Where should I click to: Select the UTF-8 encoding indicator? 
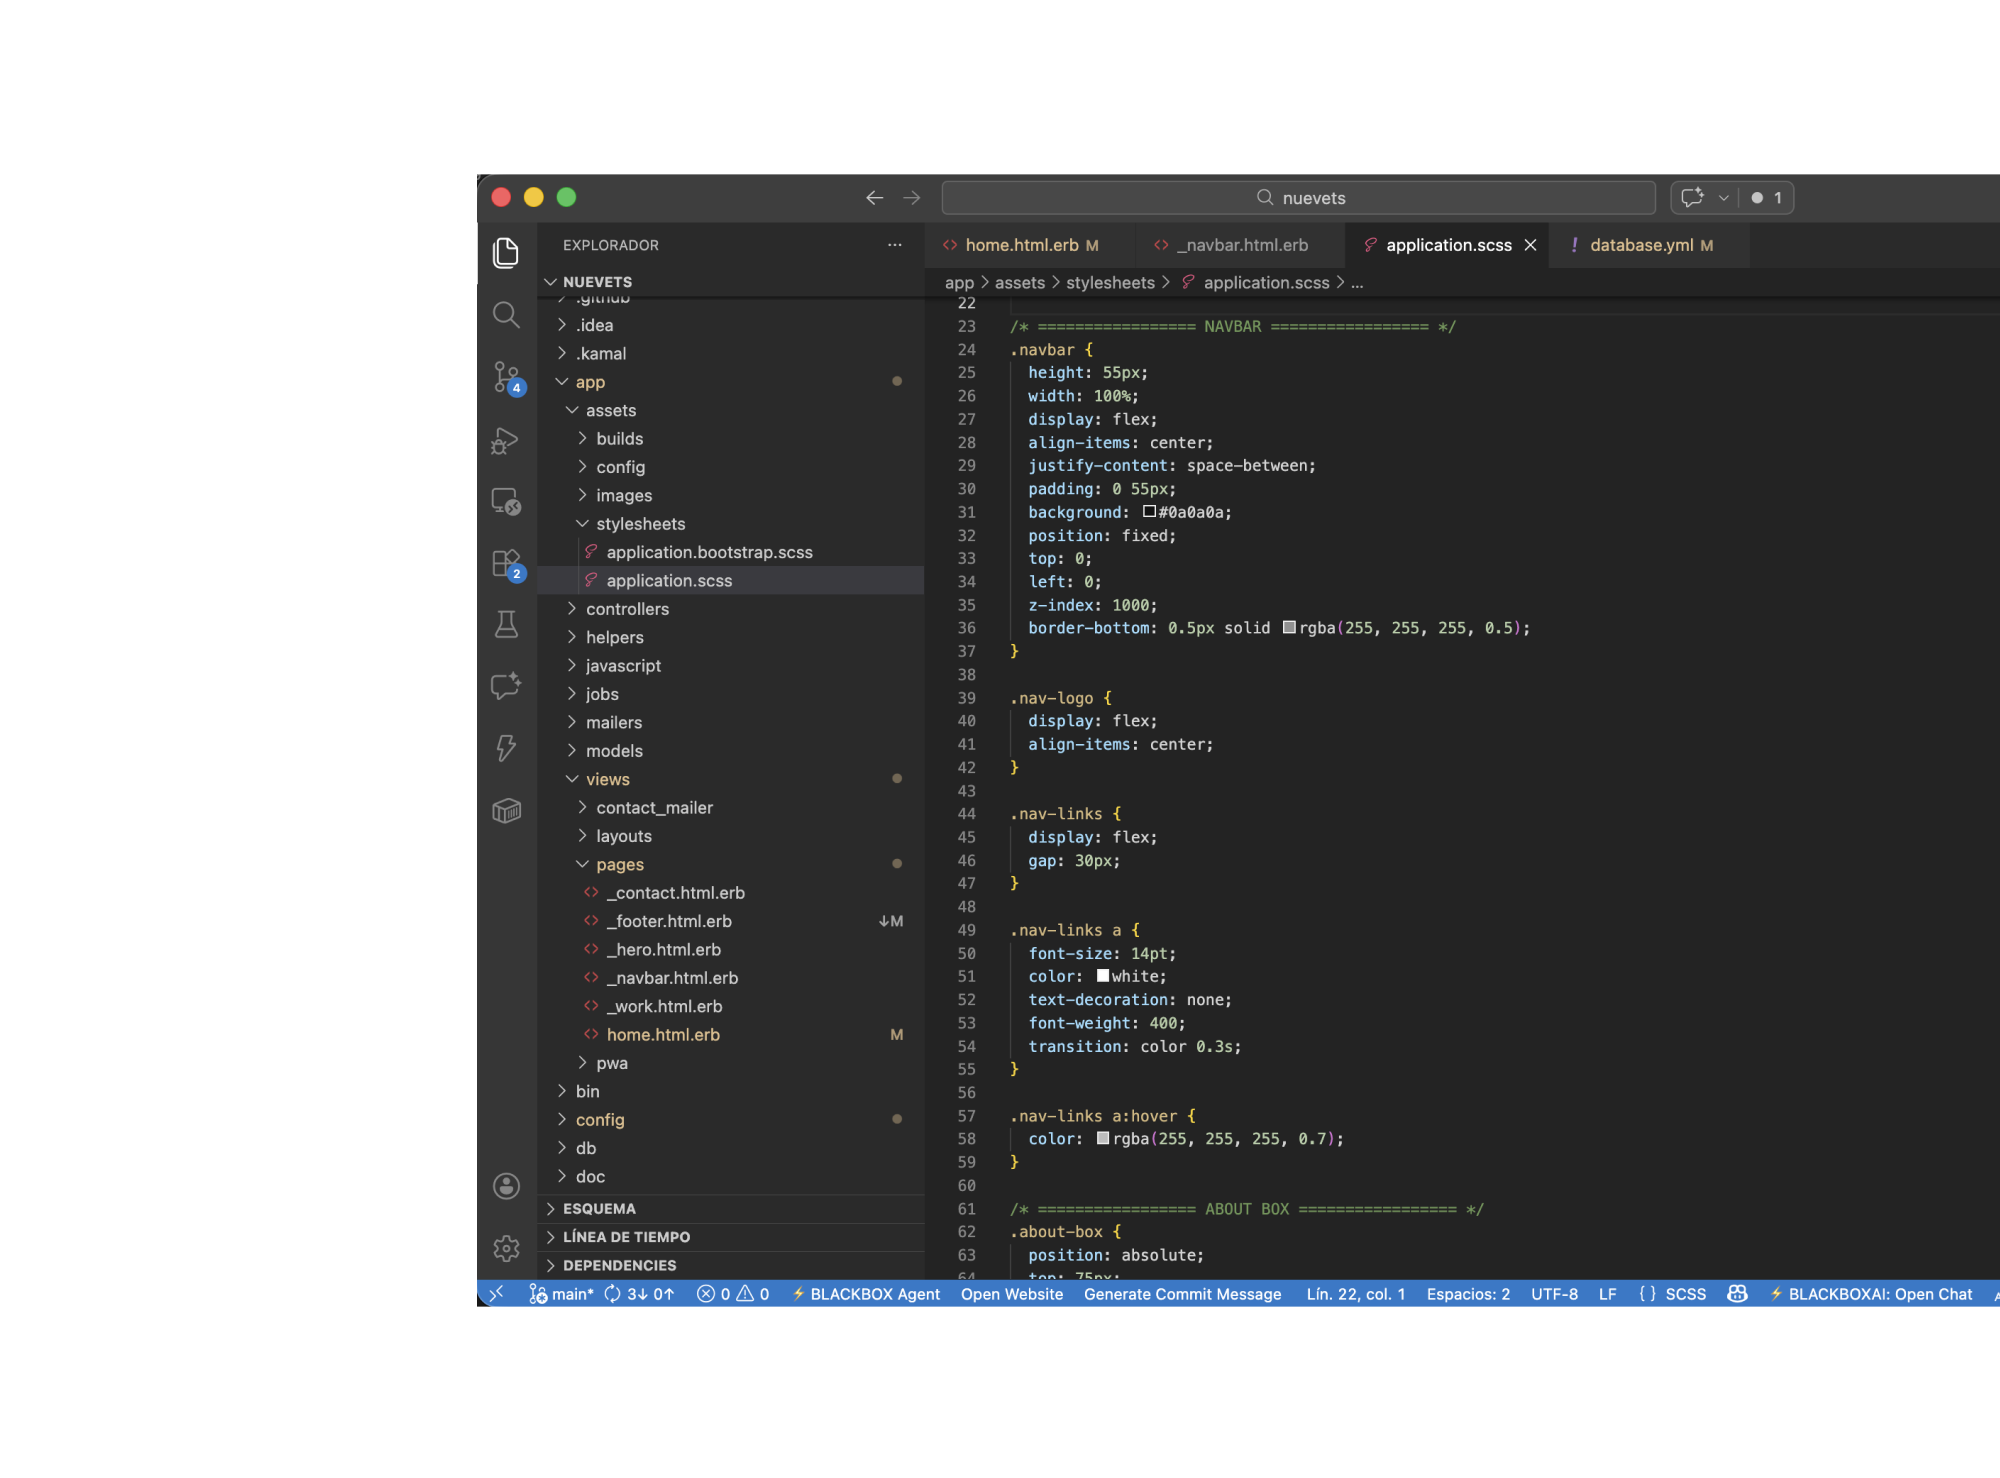(1554, 1293)
